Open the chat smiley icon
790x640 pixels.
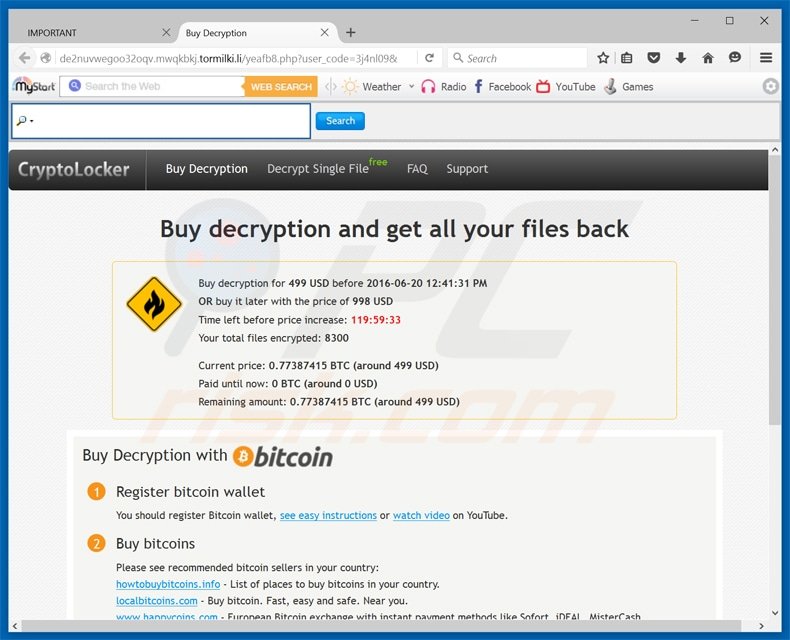735,57
